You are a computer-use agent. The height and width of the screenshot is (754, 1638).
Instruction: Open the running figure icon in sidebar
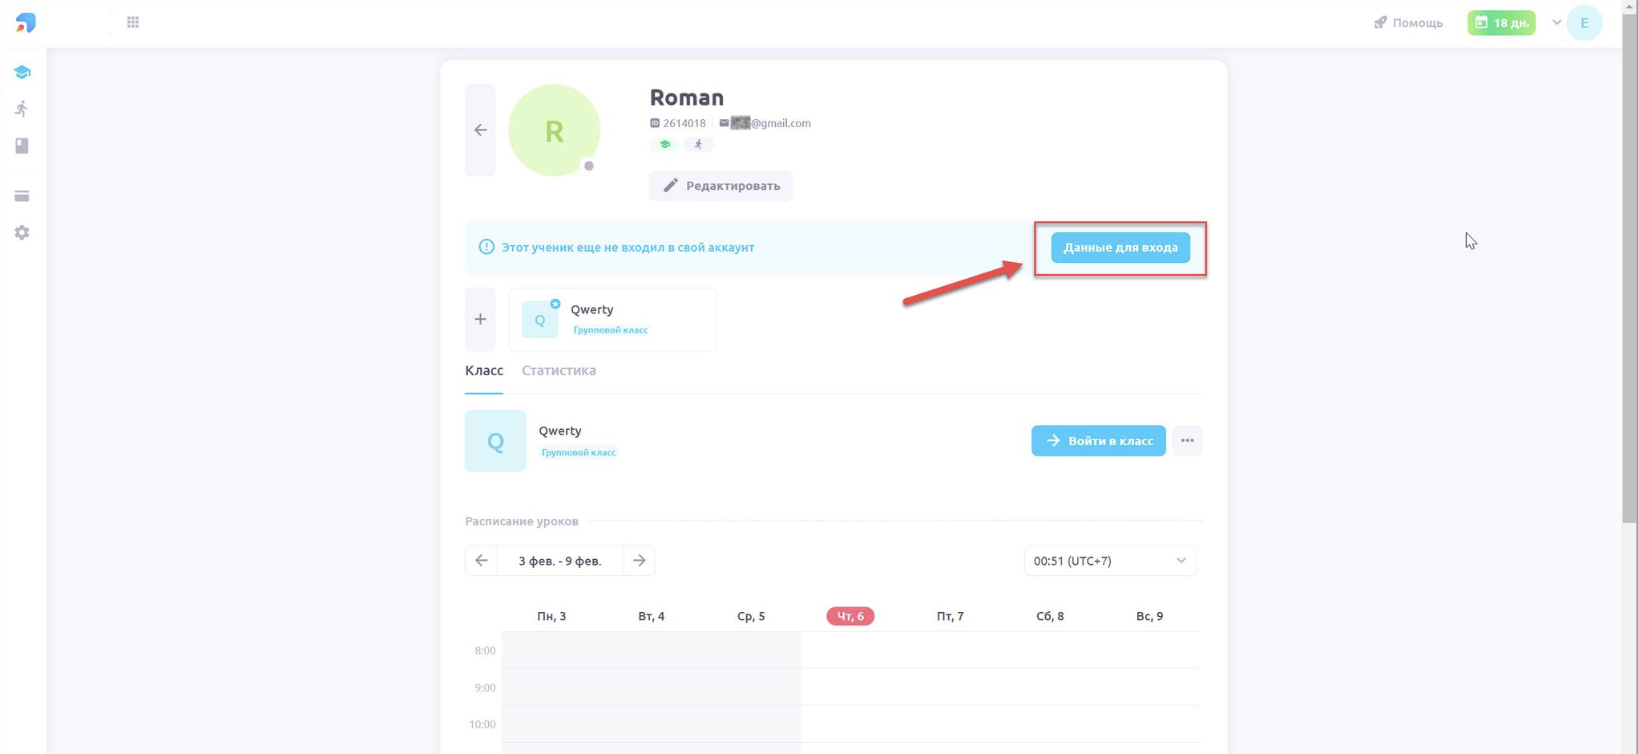coord(22,108)
